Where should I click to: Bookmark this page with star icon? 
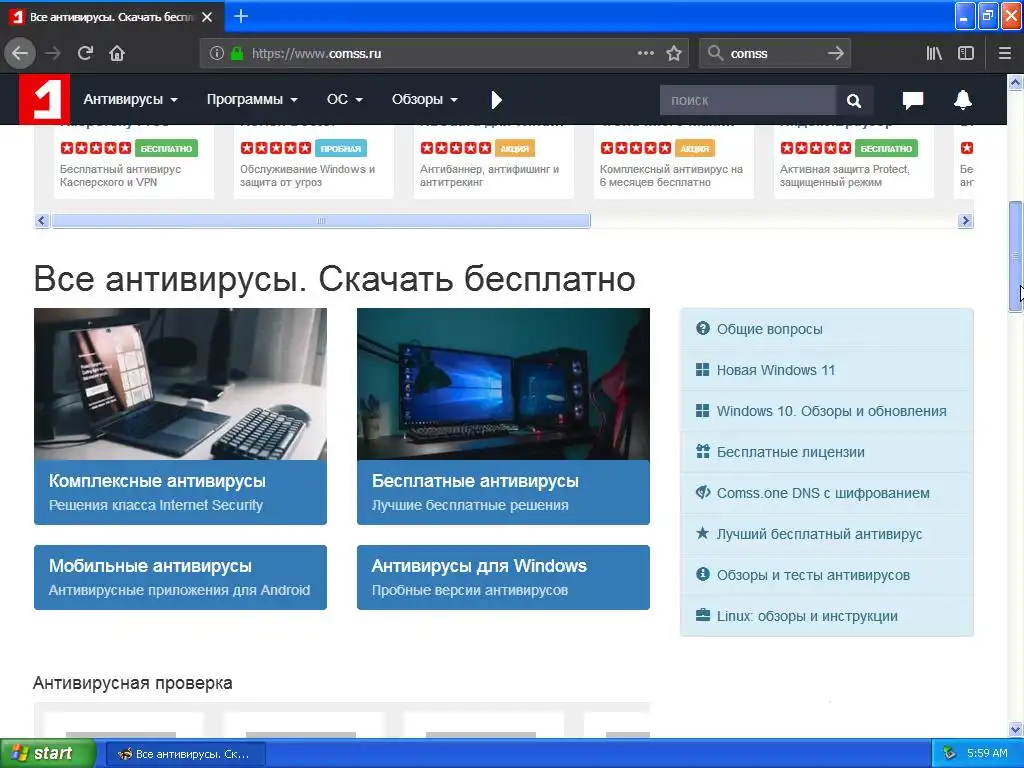[674, 54]
